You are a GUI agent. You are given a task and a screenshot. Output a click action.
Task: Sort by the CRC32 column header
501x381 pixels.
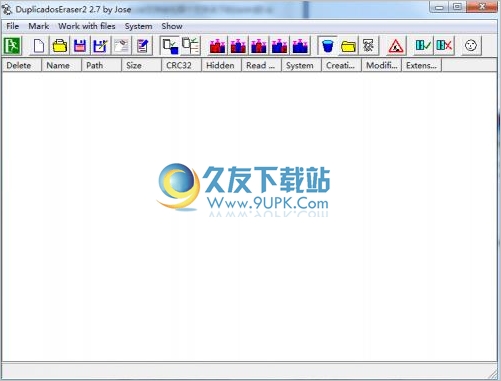pyautogui.click(x=182, y=65)
